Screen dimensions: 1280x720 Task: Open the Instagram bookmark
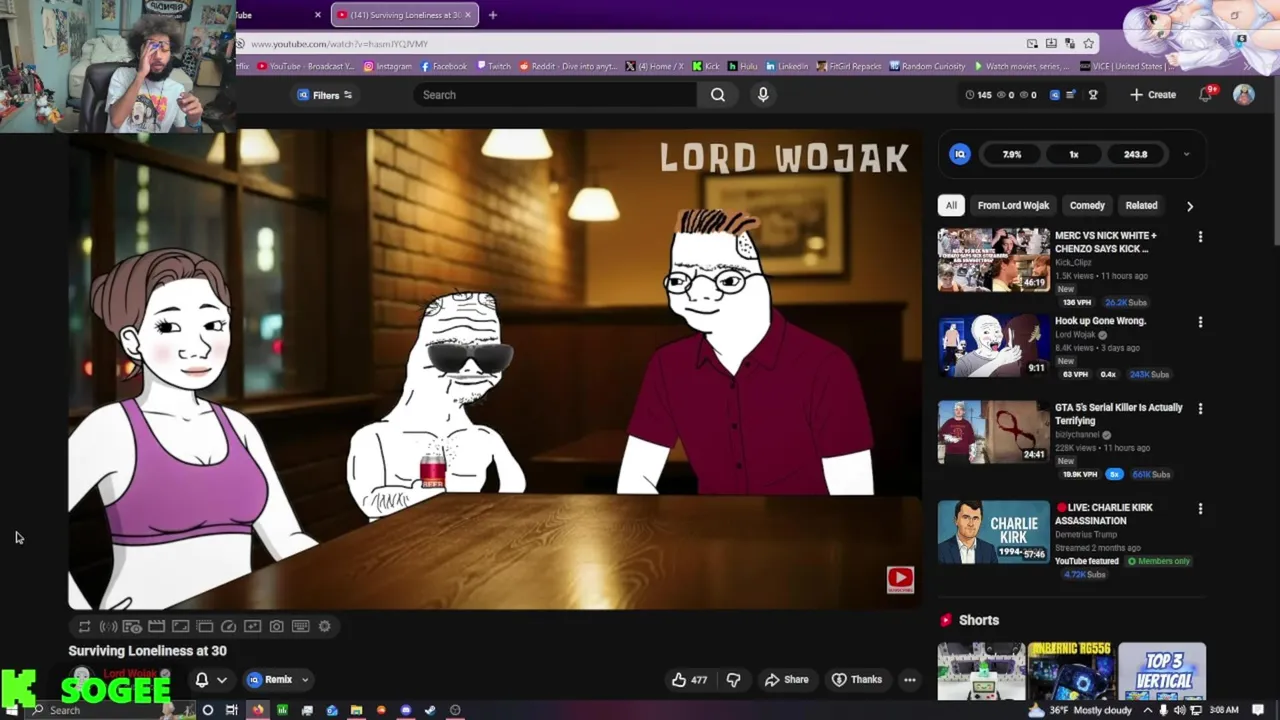387,66
